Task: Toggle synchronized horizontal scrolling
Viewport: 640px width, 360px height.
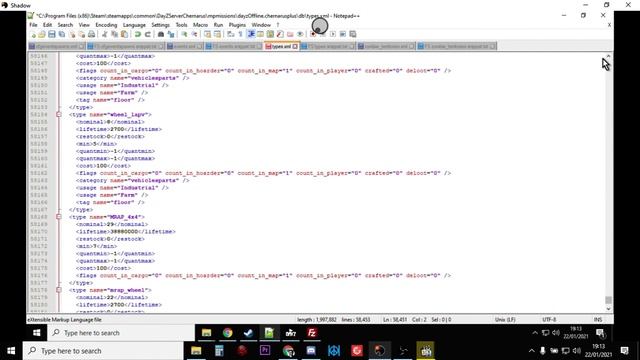Action: 217,34
